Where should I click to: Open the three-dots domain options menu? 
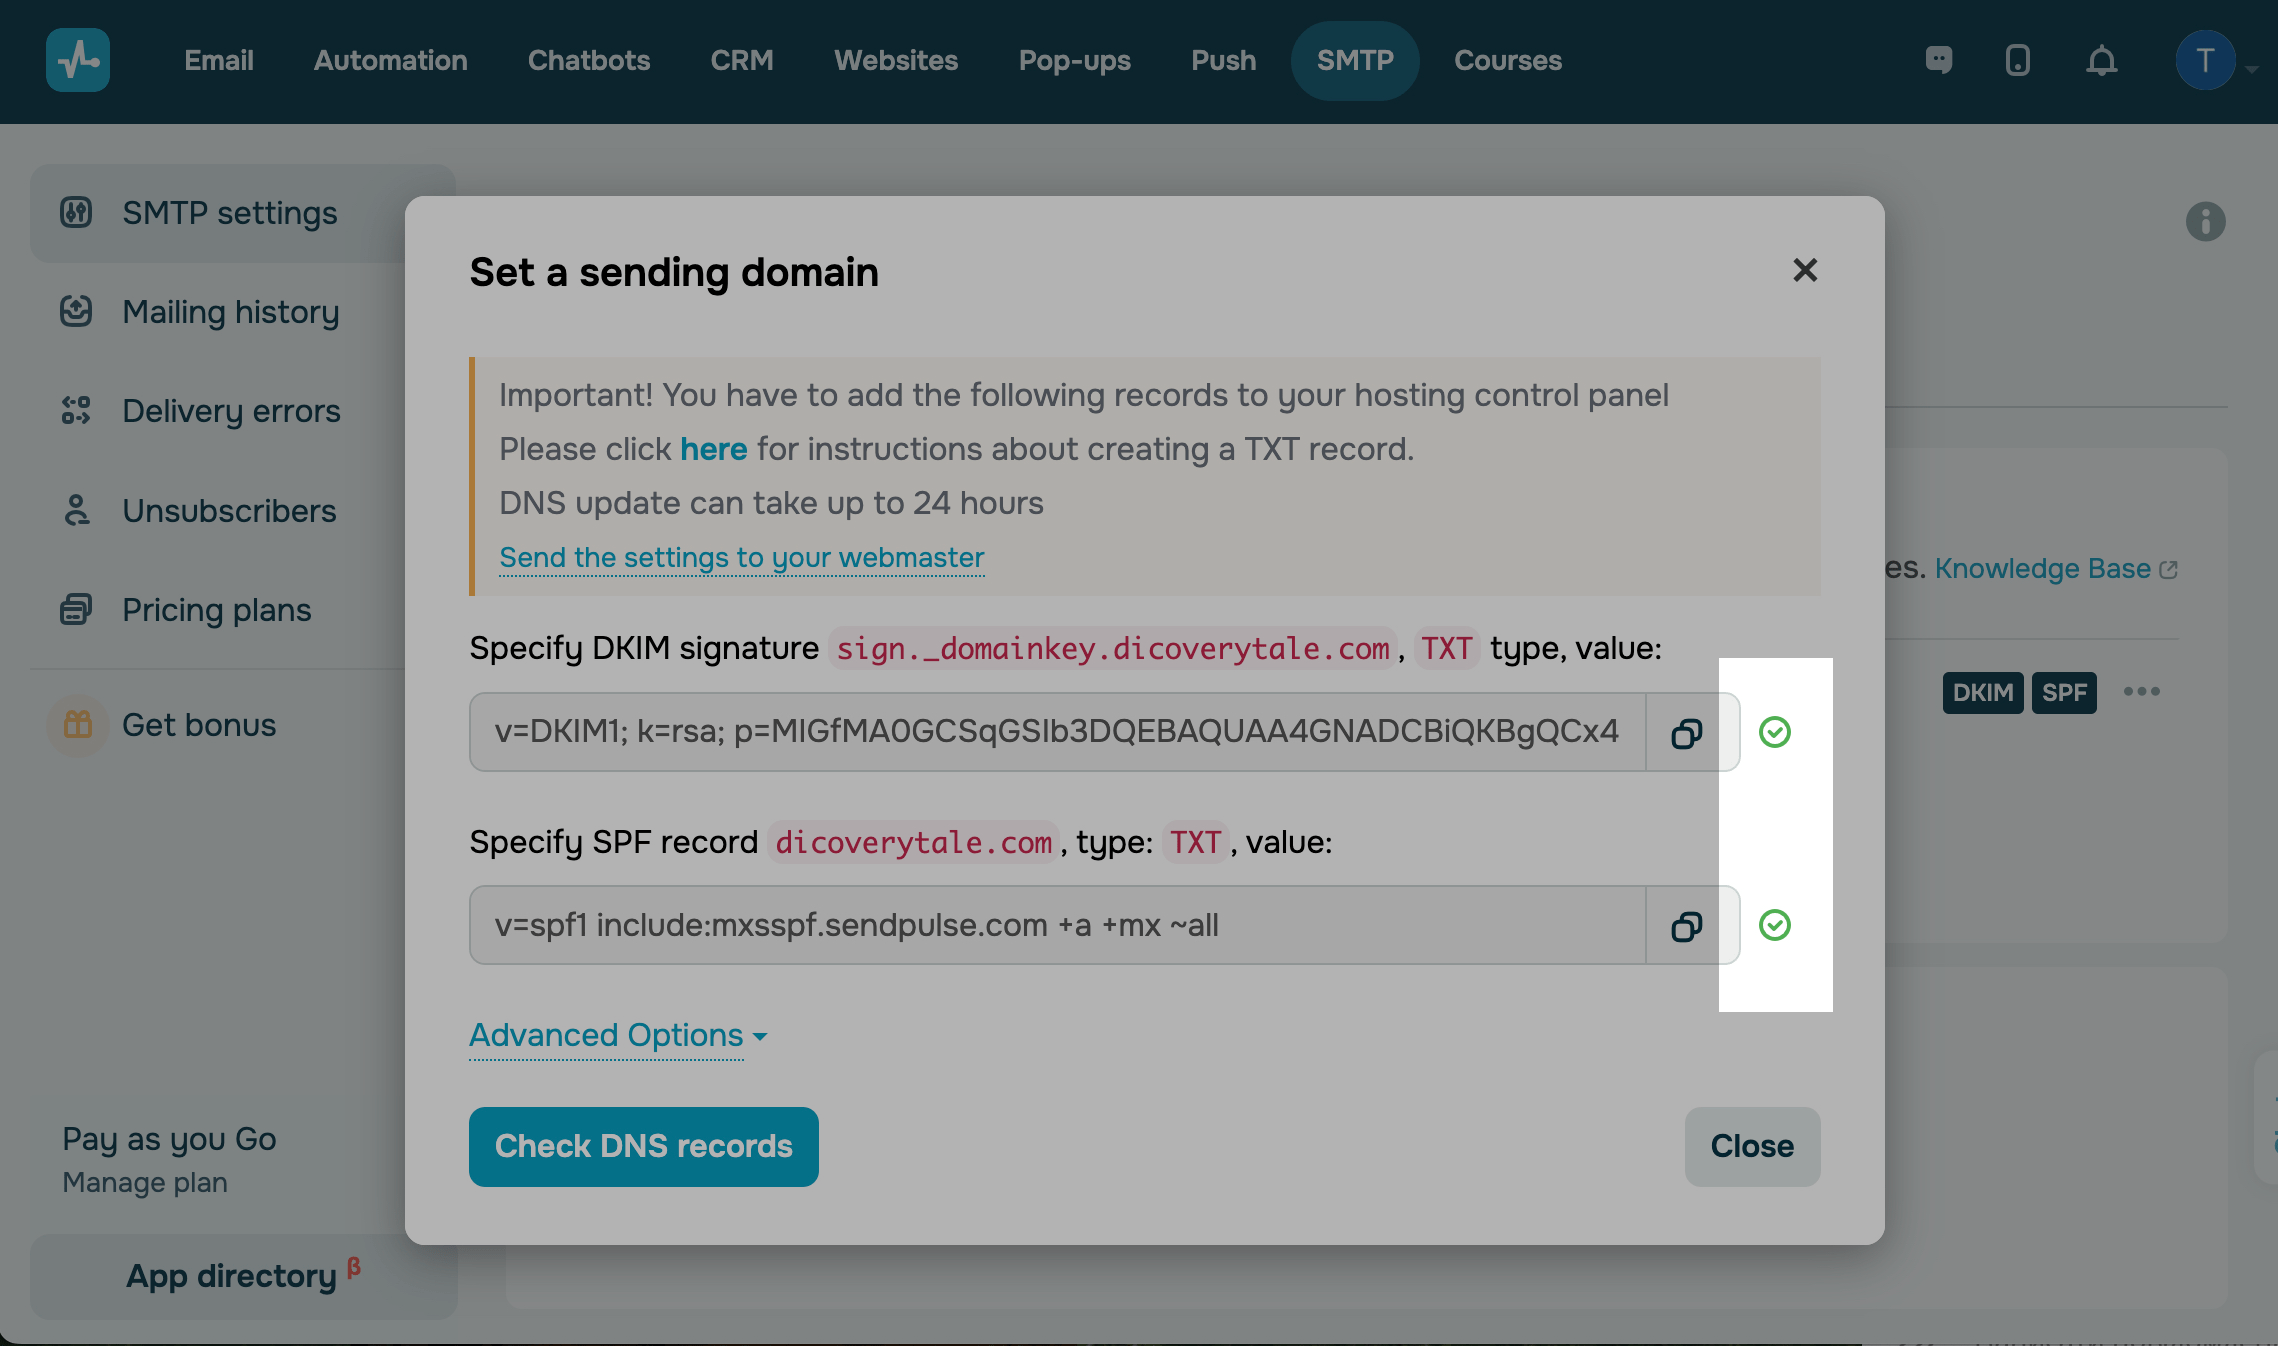(2141, 691)
